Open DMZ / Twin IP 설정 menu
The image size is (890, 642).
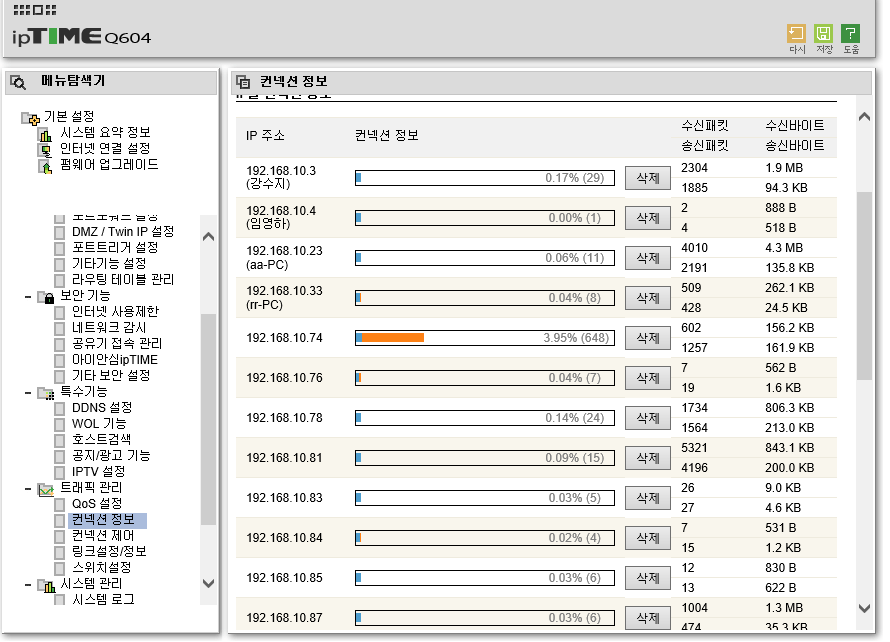(123, 232)
